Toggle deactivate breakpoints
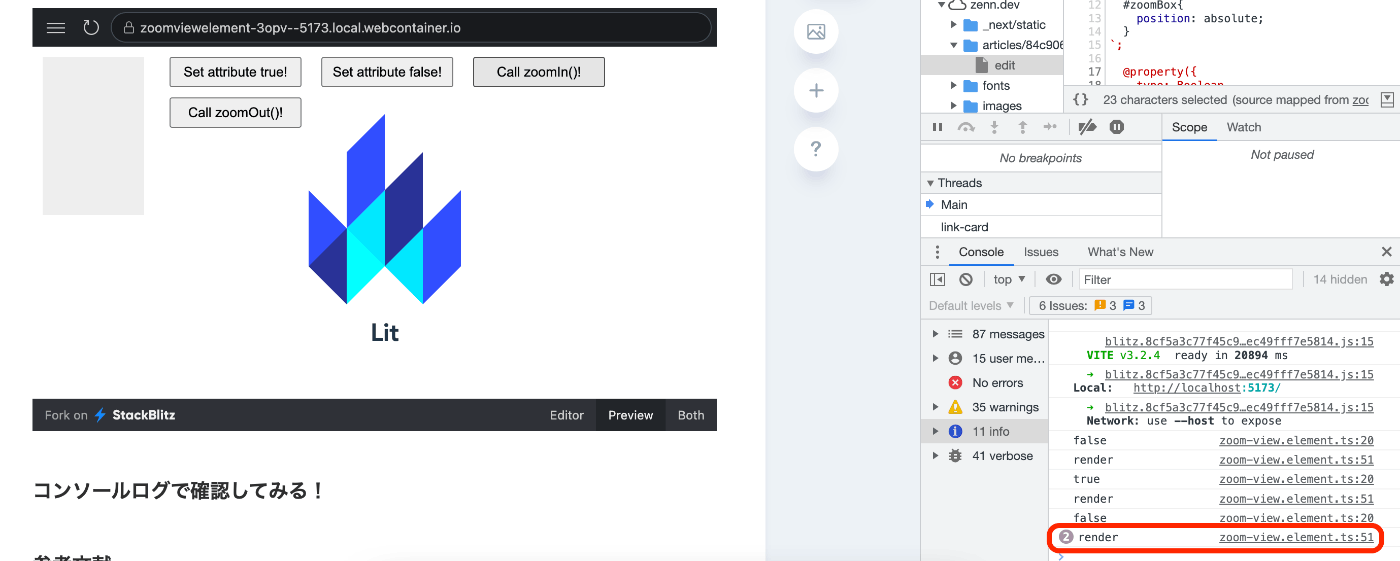The height and width of the screenshot is (561, 1400). [1088, 127]
